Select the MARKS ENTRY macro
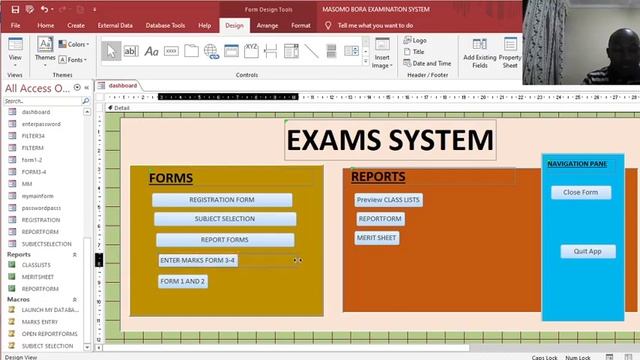The height and width of the screenshot is (360, 640). click(40, 322)
